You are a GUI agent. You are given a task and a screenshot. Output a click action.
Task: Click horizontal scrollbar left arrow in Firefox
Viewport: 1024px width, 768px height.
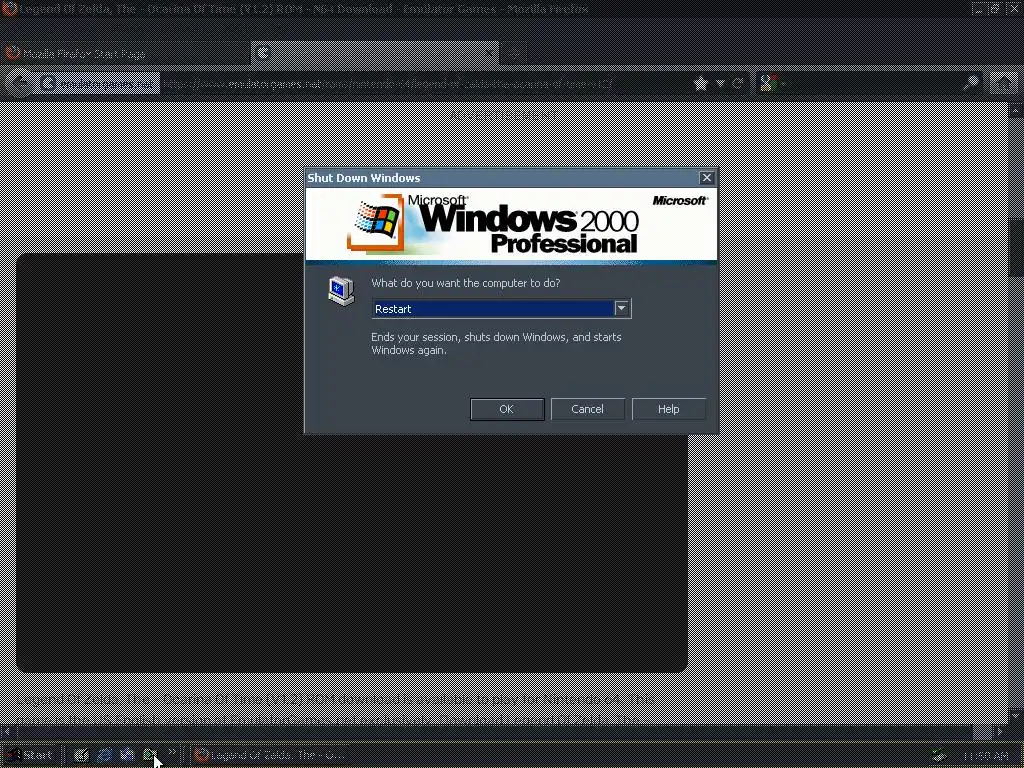(x=7, y=731)
